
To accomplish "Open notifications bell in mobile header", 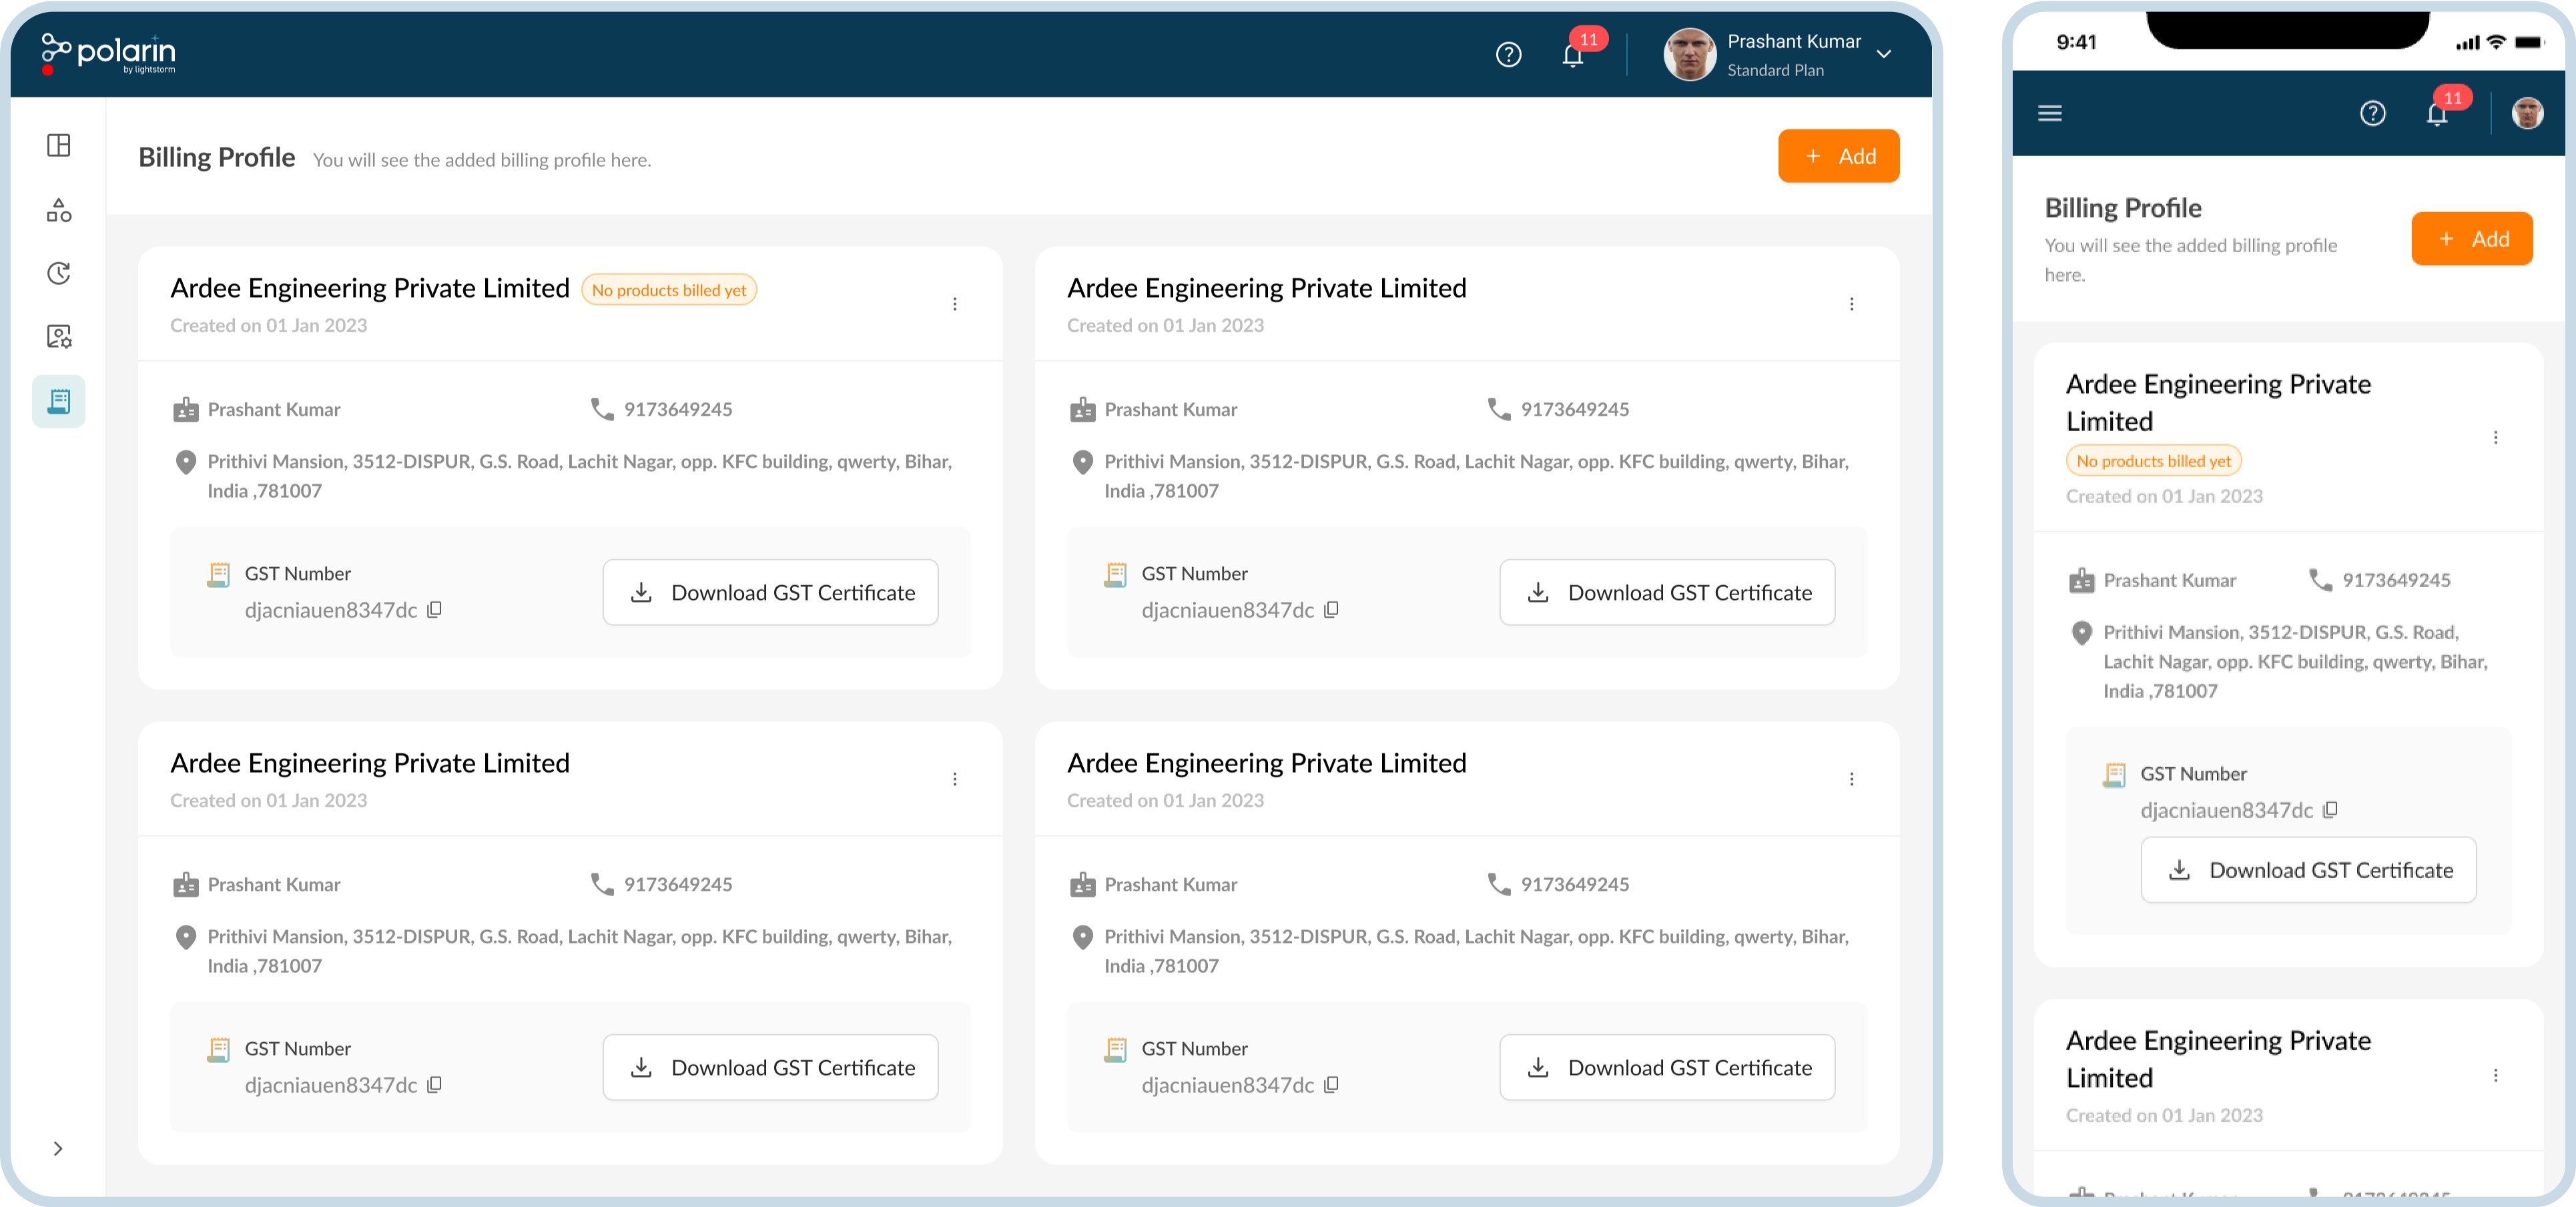I will (2437, 114).
